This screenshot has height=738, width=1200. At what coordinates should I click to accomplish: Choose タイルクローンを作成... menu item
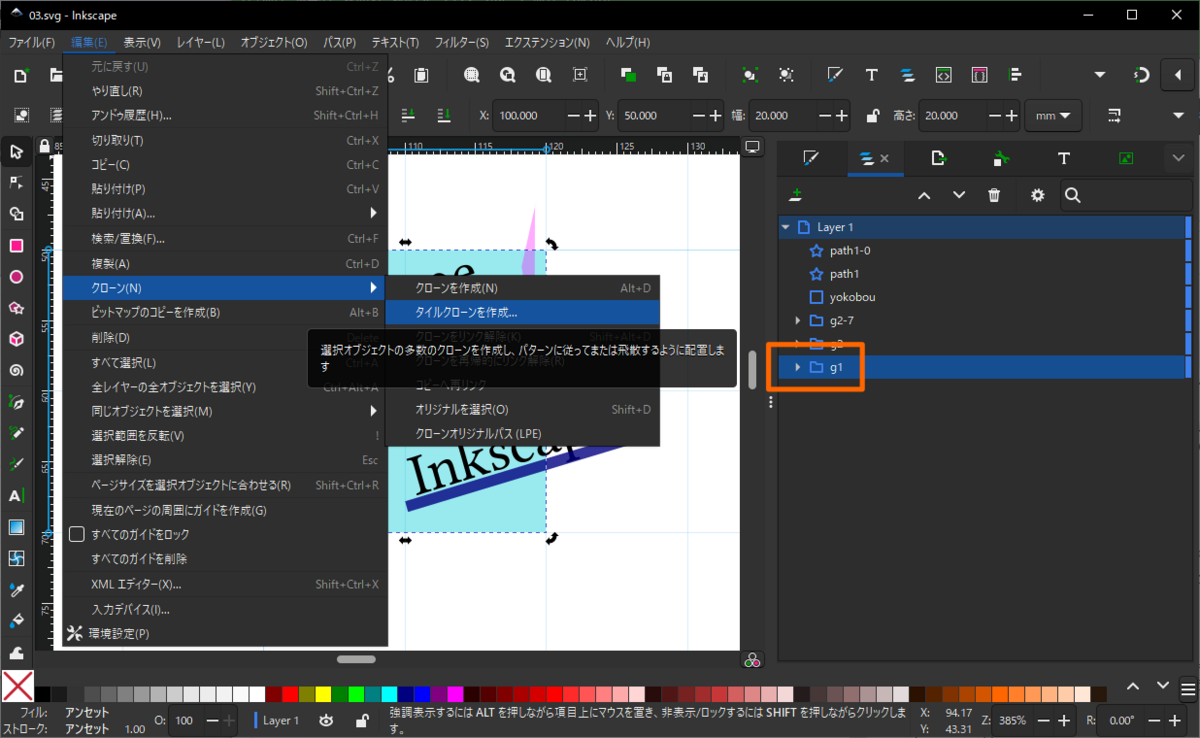point(523,312)
